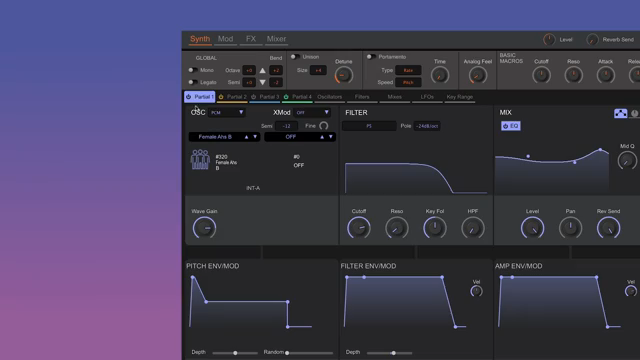The image size is (640, 360).
Task: Open the Portamento Speed Pitch selector
Action: 408,82
